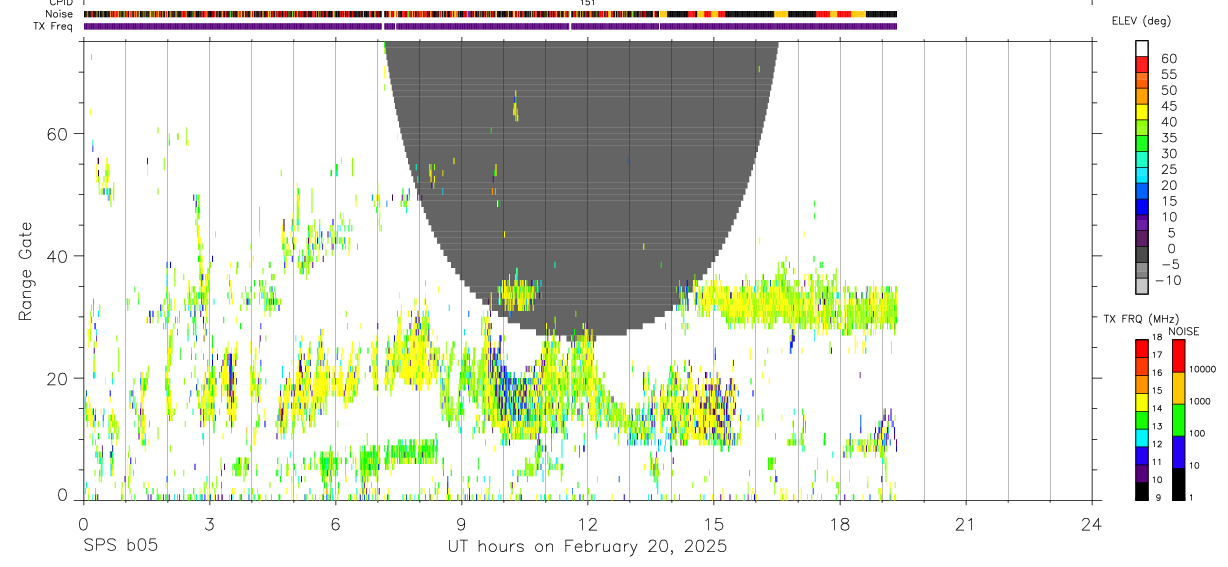Click the 'Noise' row label at top left
This screenshot has height=567, width=1228.
[57, 14]
